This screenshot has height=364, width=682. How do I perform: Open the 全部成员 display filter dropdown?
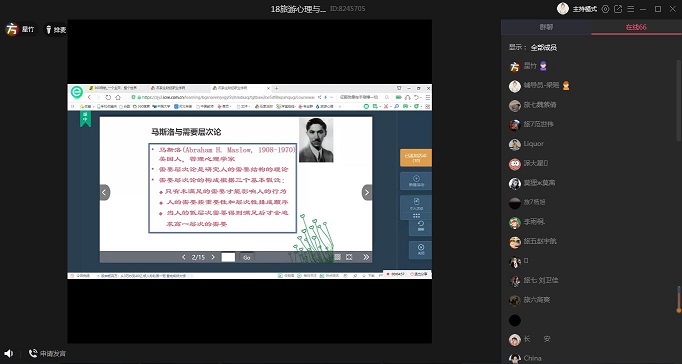(x=544, y=47)
